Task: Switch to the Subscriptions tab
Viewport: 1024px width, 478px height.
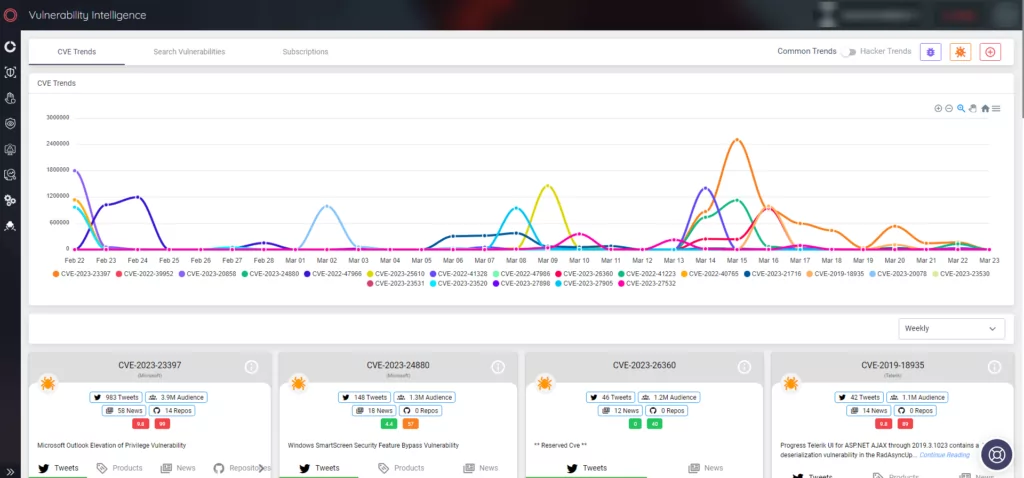Action: (x=305, y=52)
